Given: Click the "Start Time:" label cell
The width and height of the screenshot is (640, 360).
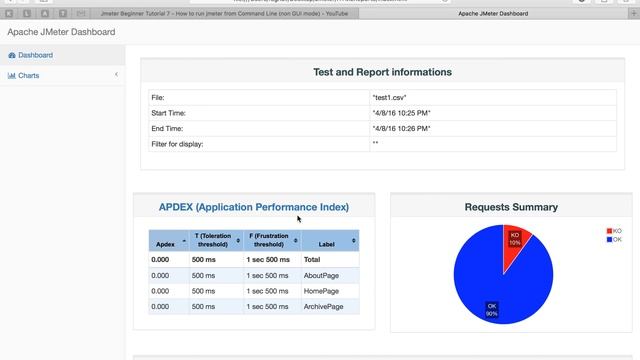Looking at the screenshot, I should click(259, 113).
